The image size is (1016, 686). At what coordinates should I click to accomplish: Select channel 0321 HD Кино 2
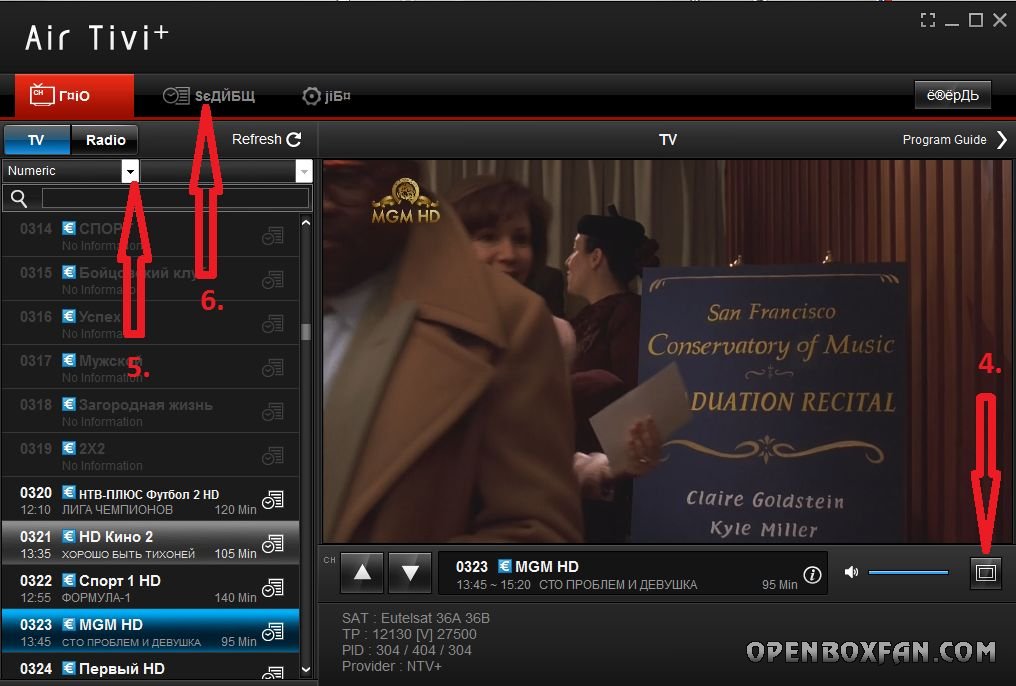pos(151,544)
